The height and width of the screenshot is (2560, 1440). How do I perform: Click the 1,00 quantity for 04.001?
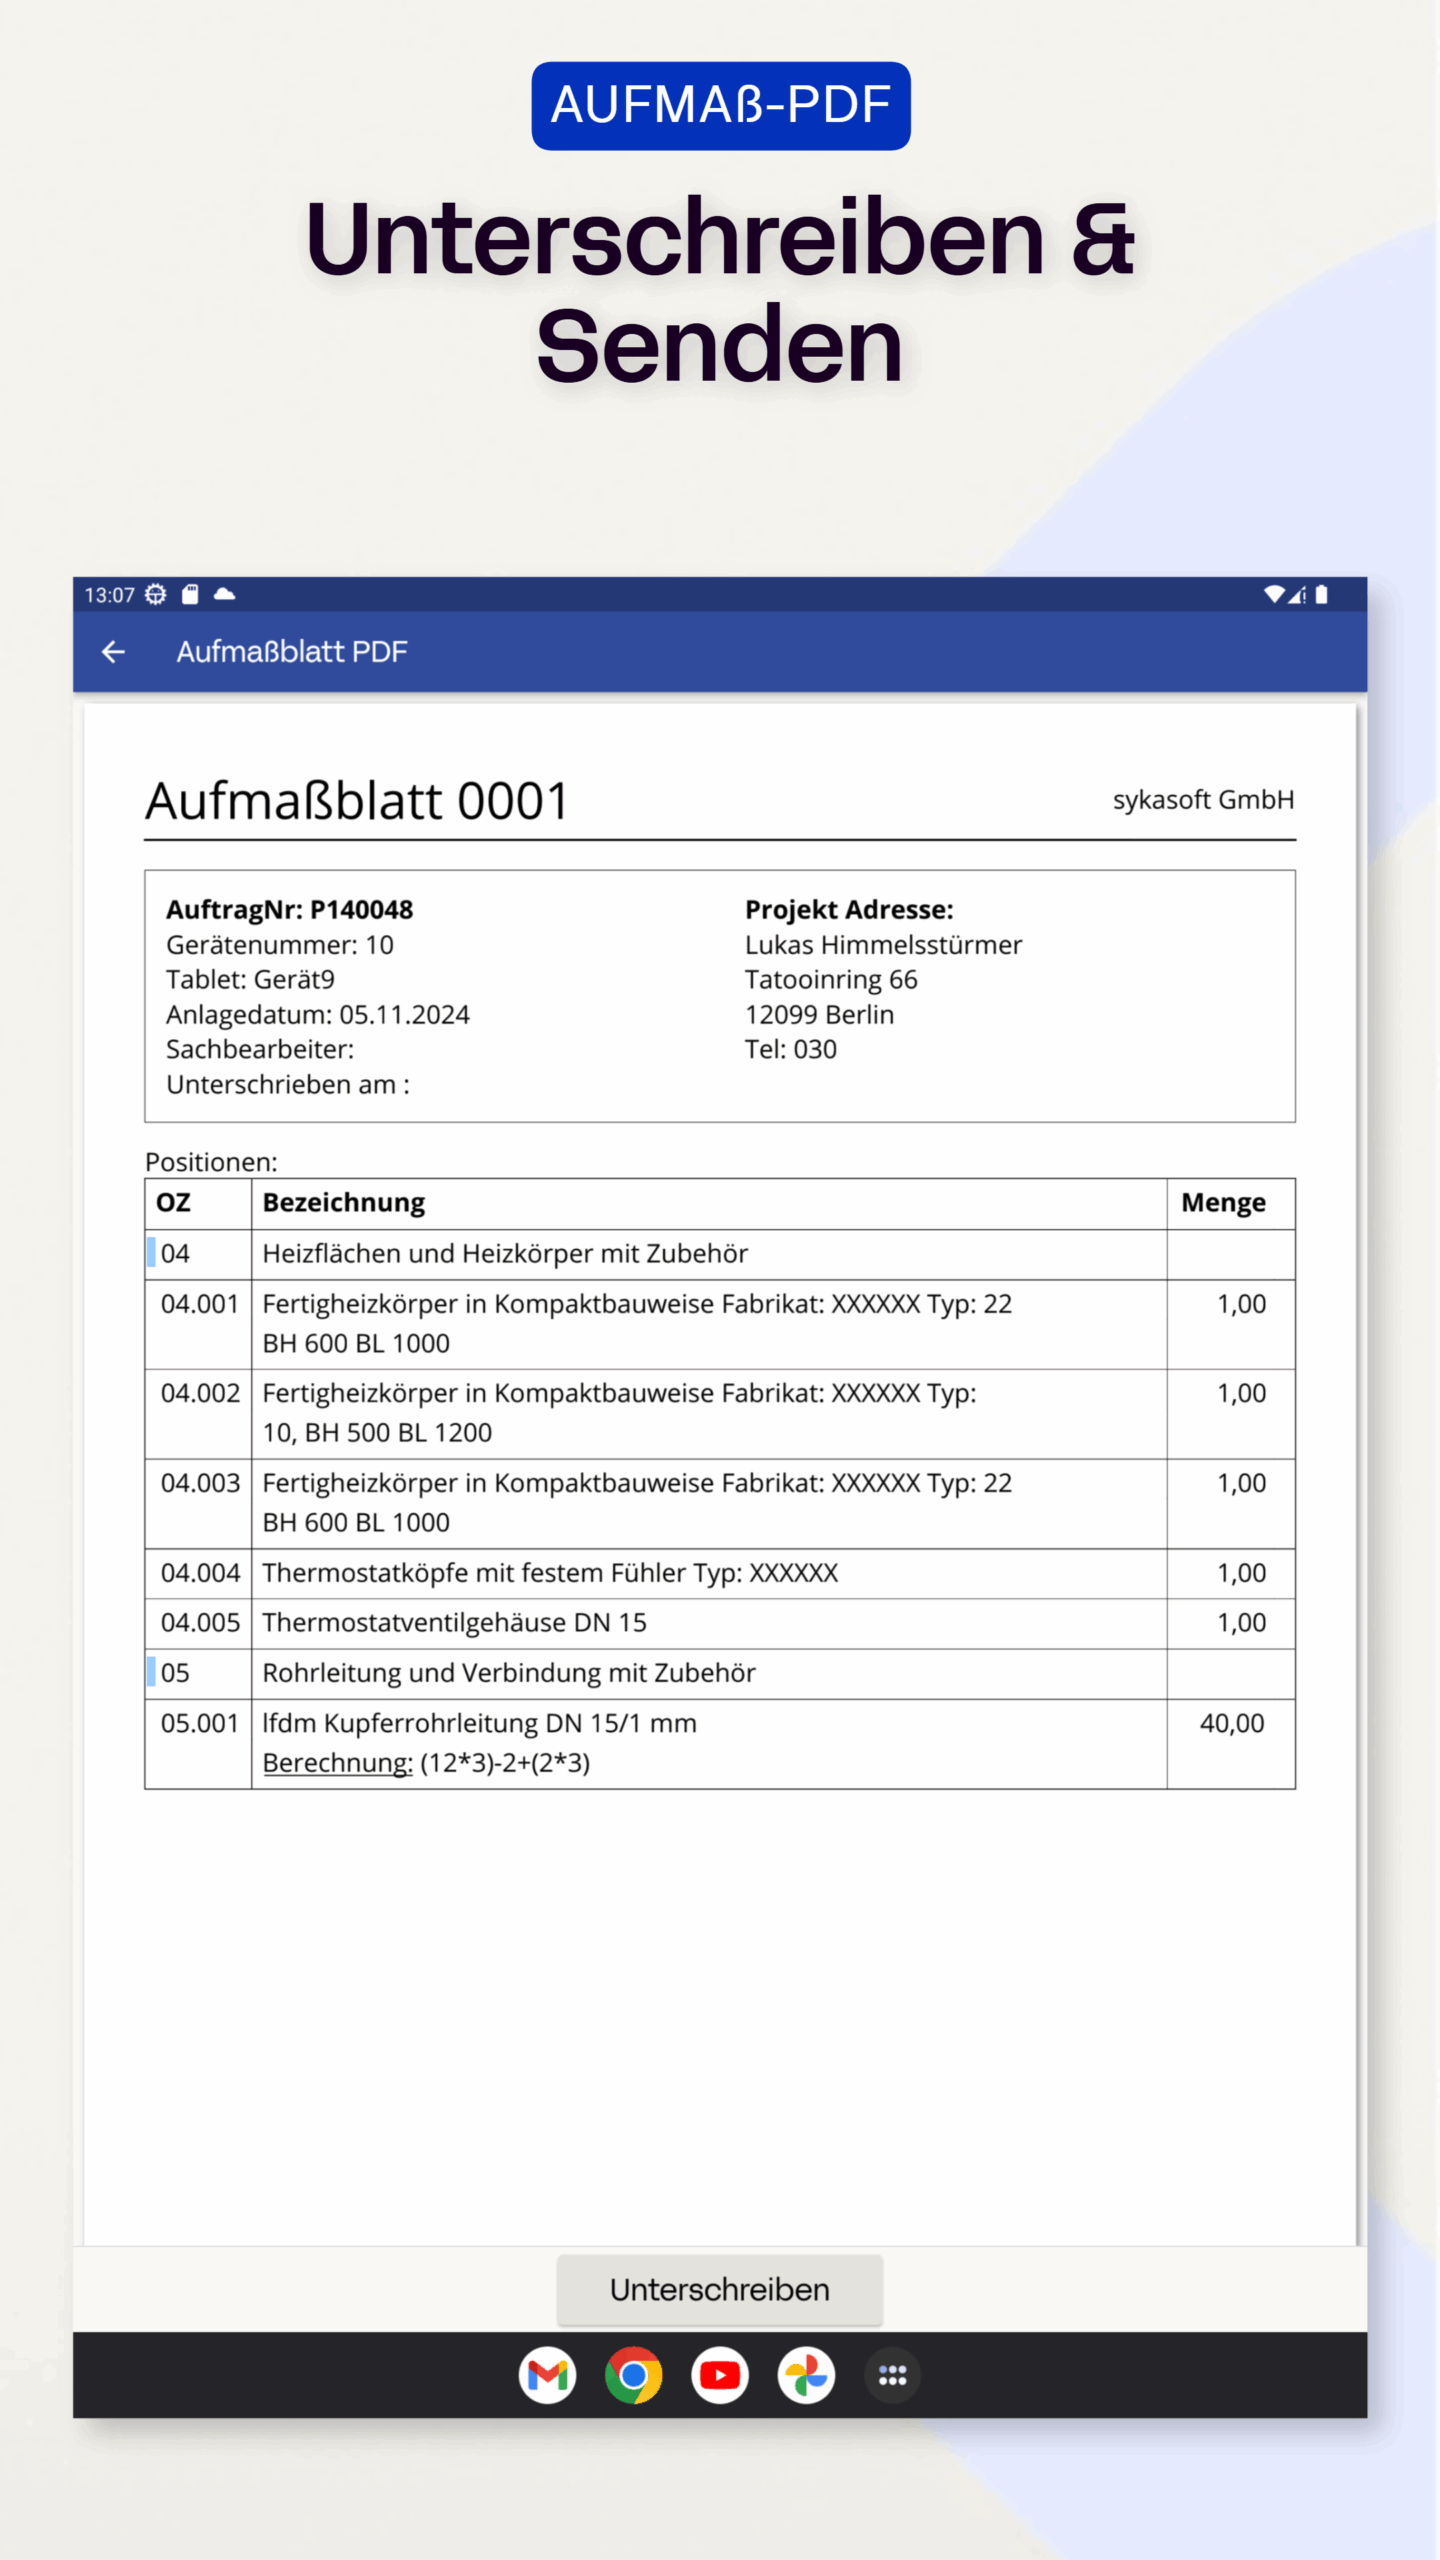(x=1241, y=1304)
